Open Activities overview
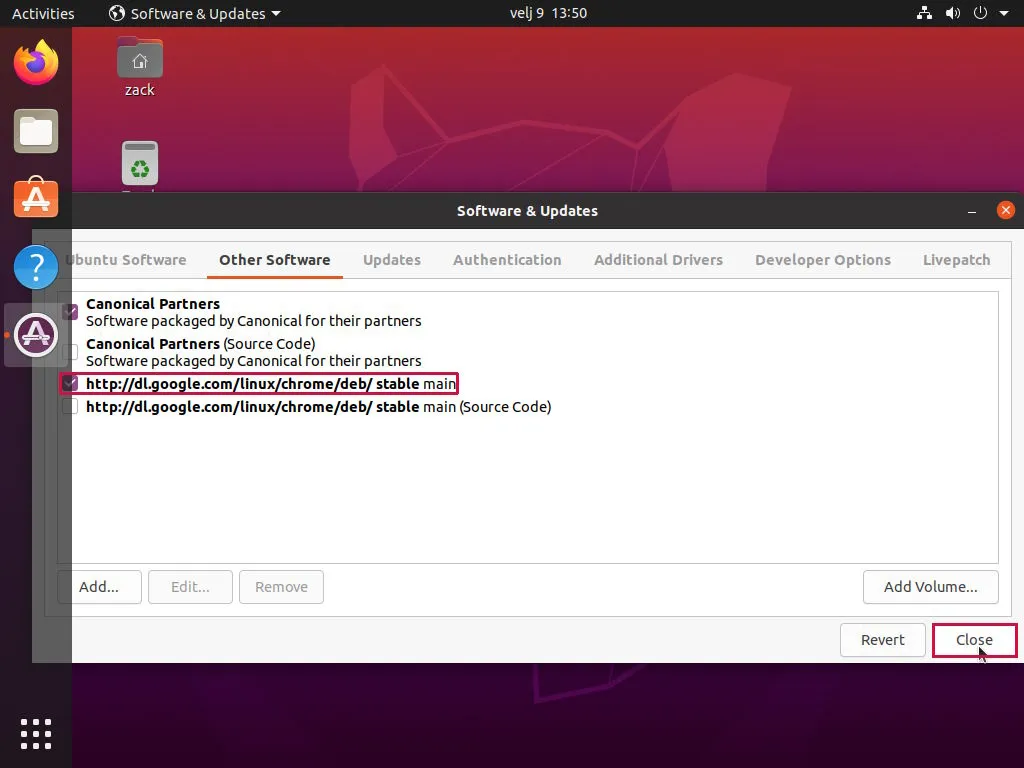1024x768 pixels. [43, 13]
